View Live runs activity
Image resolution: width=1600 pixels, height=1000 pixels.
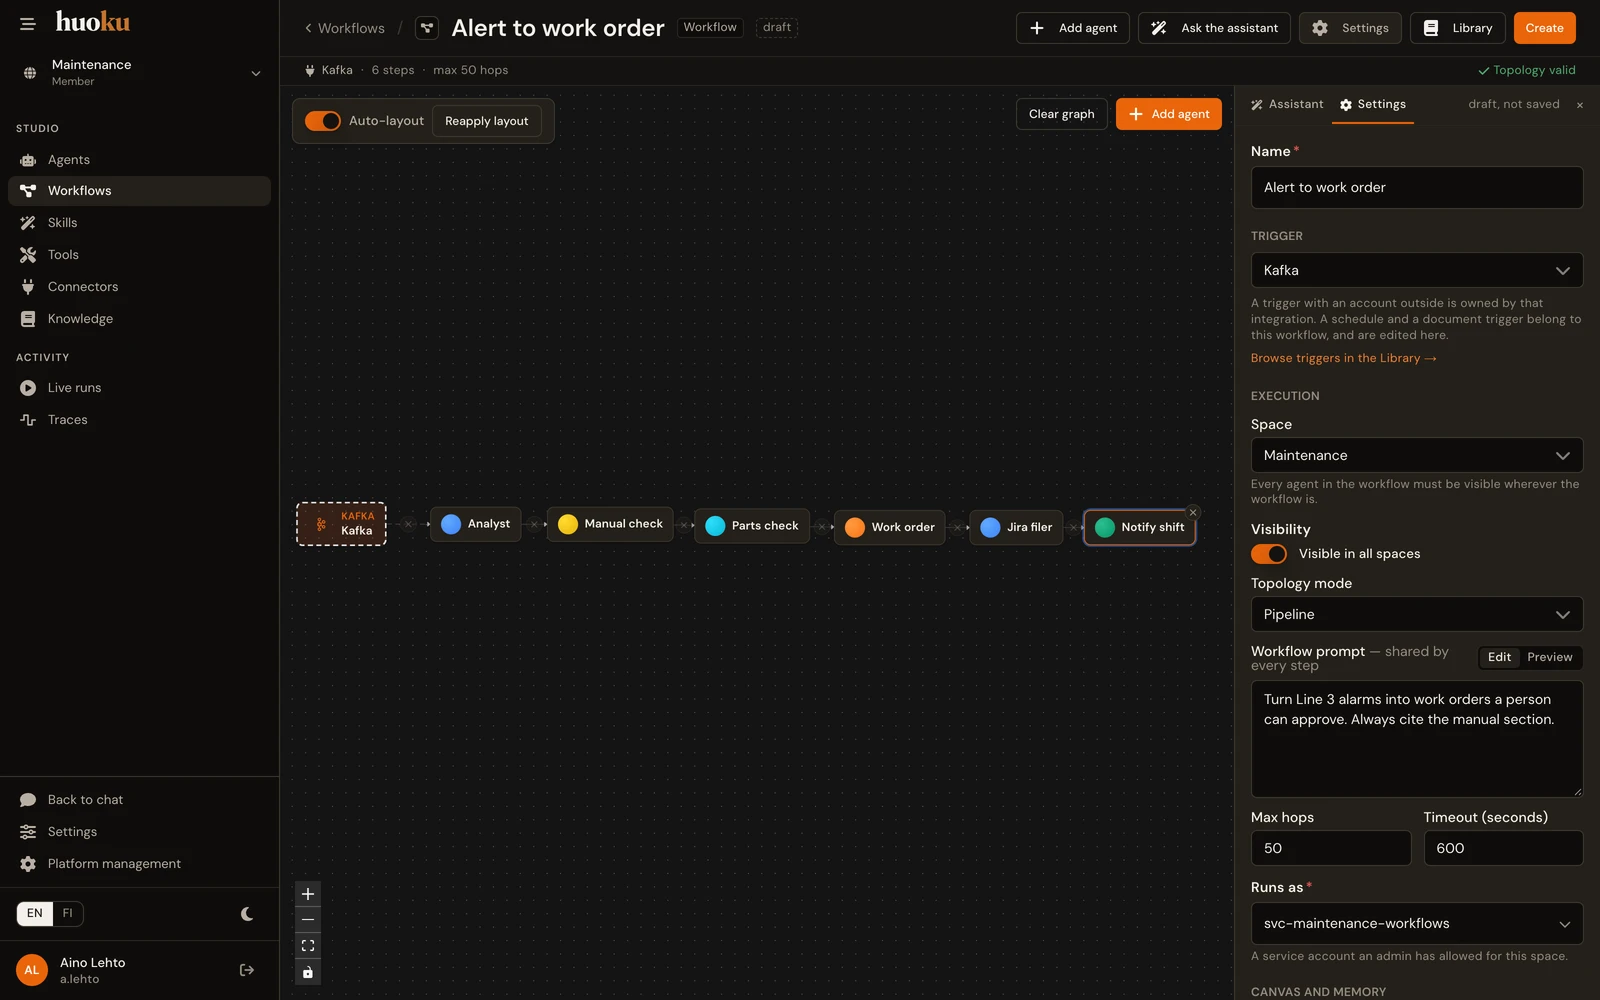[139, 388]
